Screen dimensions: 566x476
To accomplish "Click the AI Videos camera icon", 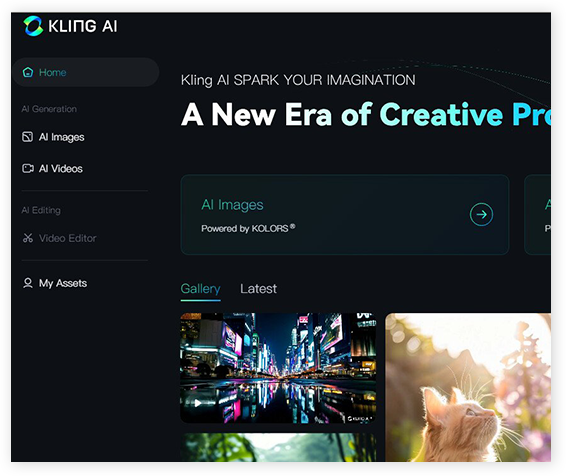I will click(x=28, y=169).
